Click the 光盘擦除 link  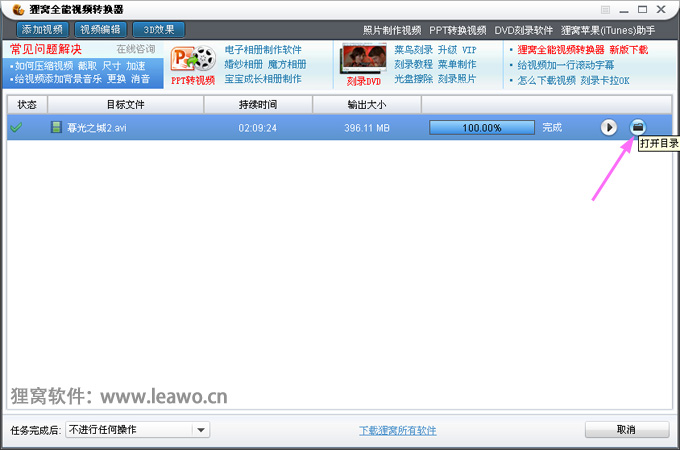[x=413, y=78]
